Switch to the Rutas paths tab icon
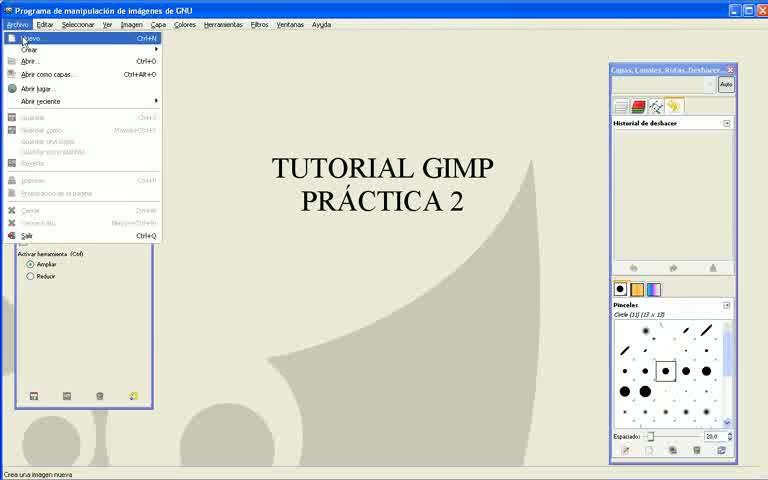Screen dimensions: 768x480 tap(656, 106)
